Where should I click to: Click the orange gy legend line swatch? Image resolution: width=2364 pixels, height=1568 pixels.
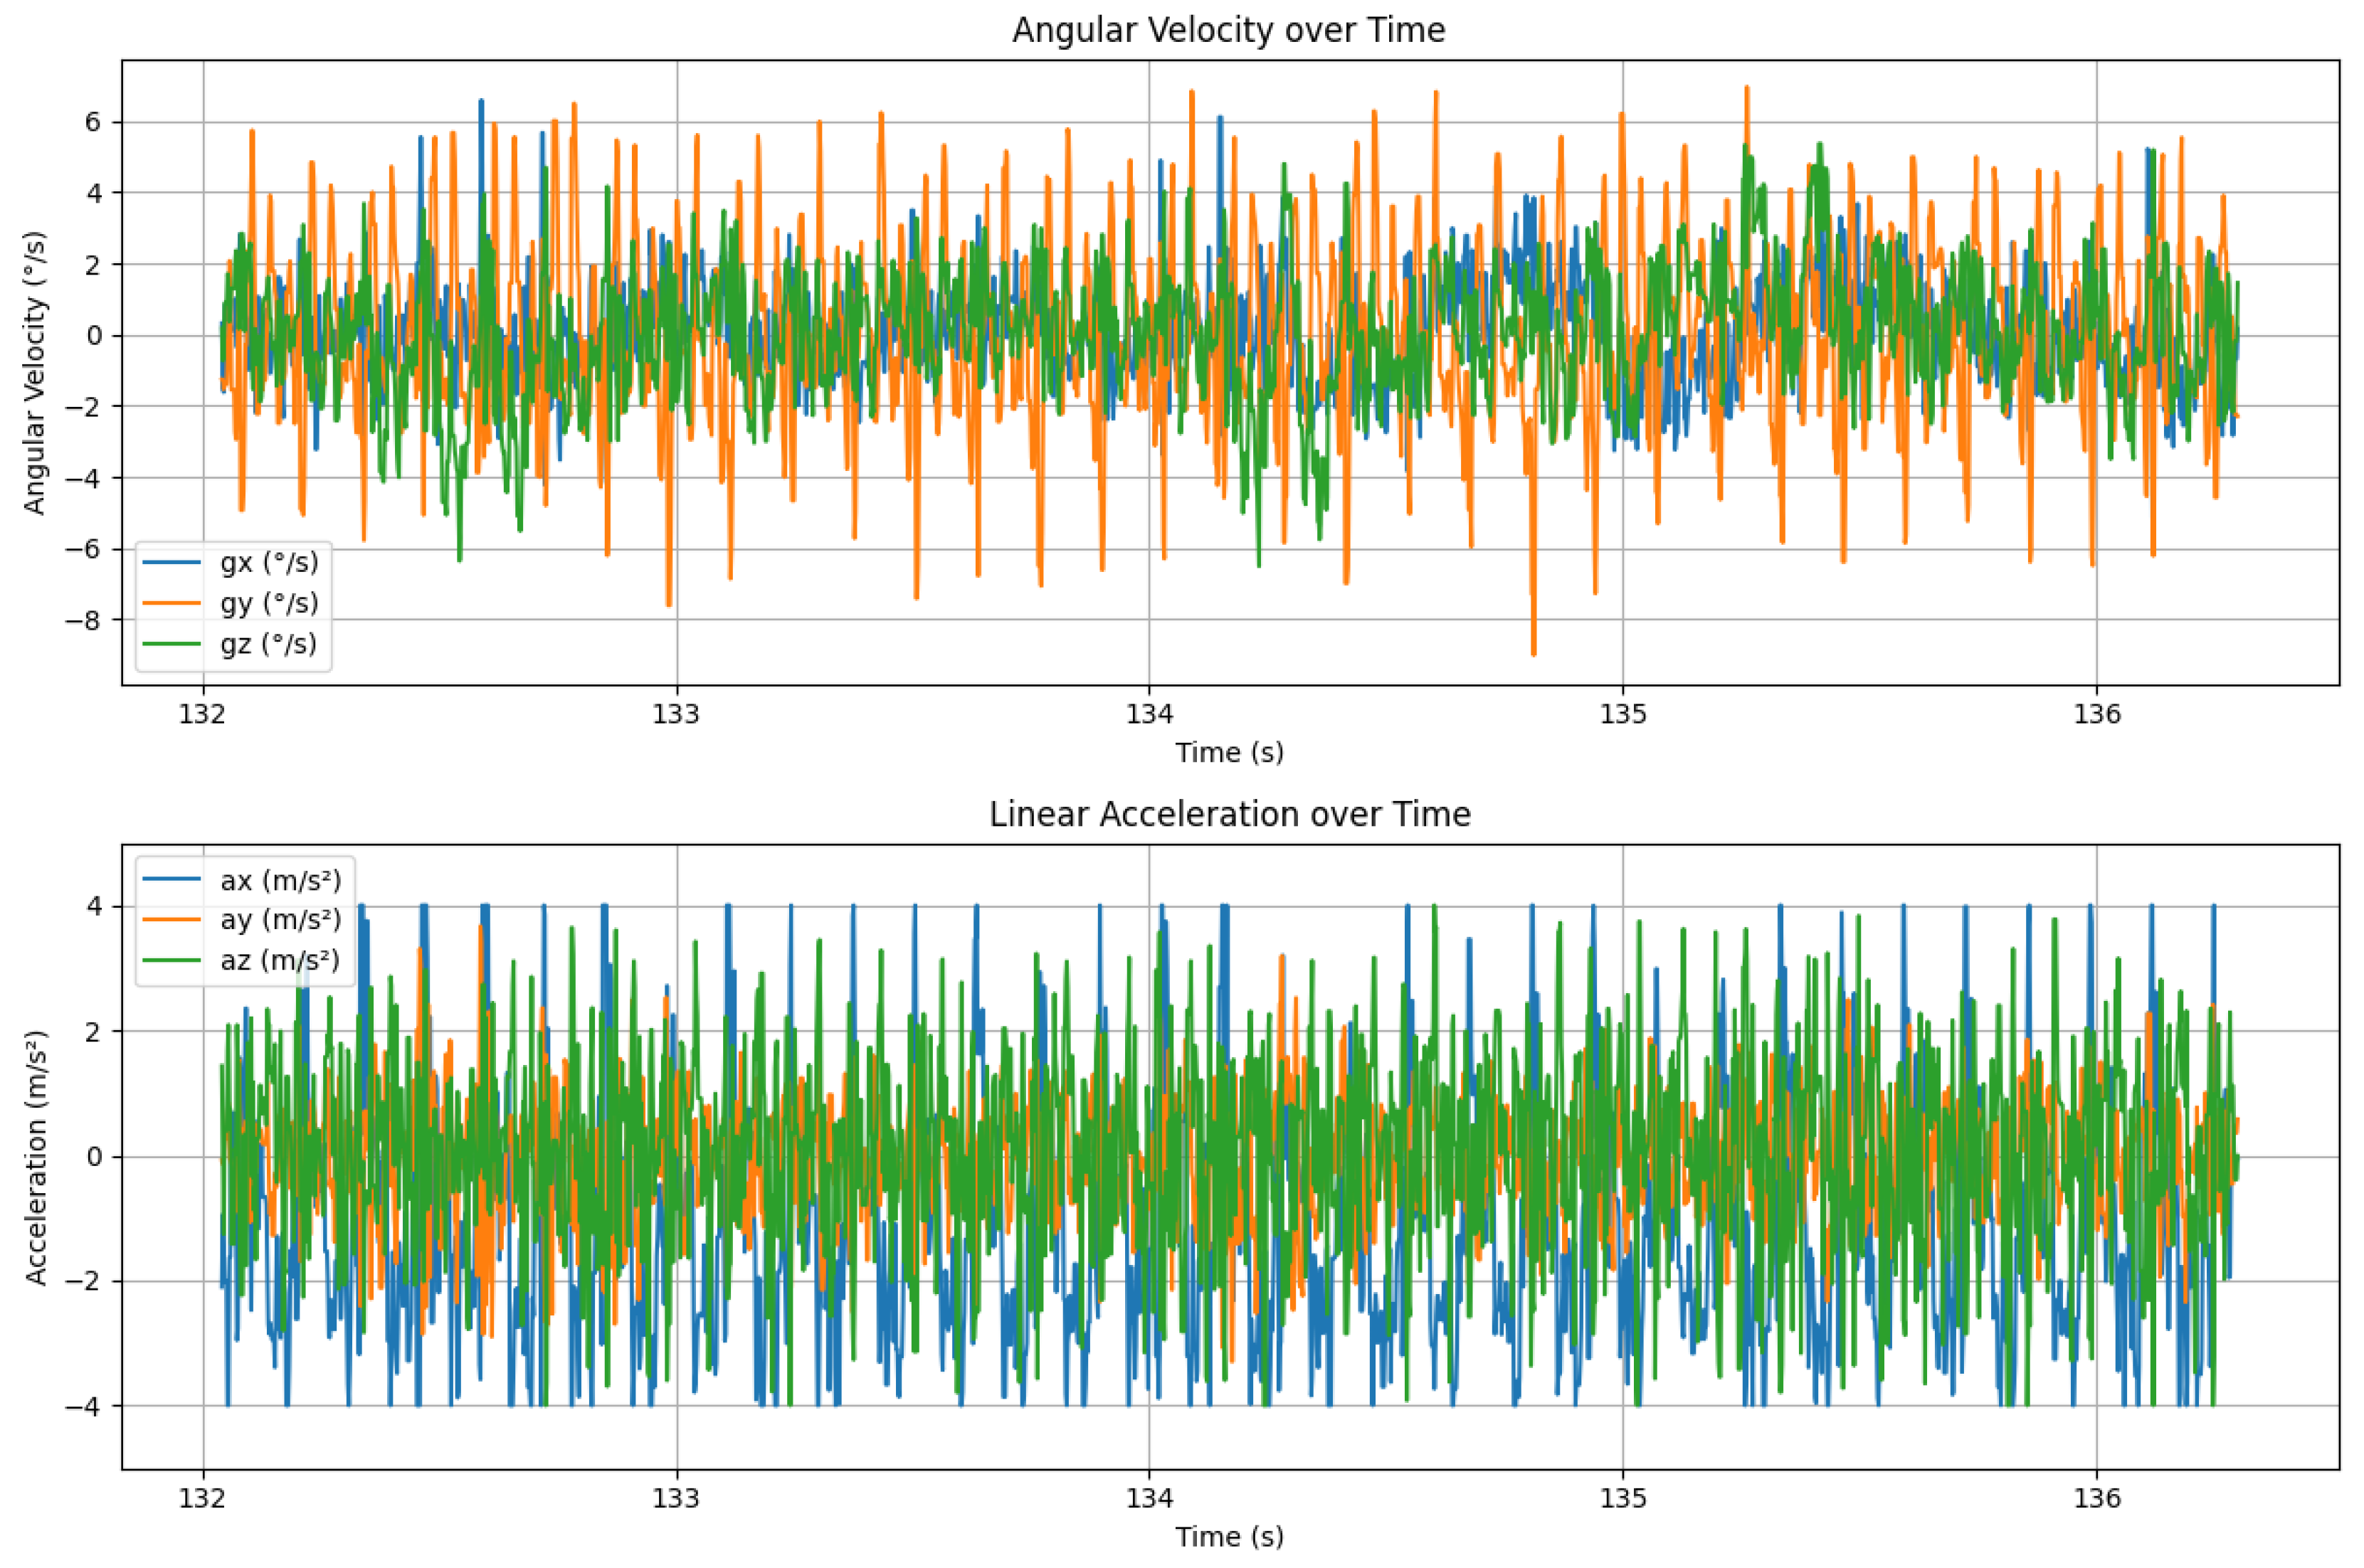tap(171, 603)
